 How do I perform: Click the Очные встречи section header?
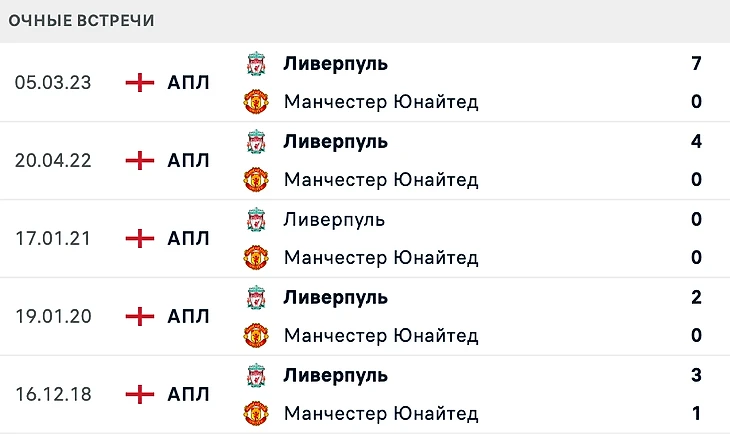click(81, 21)
